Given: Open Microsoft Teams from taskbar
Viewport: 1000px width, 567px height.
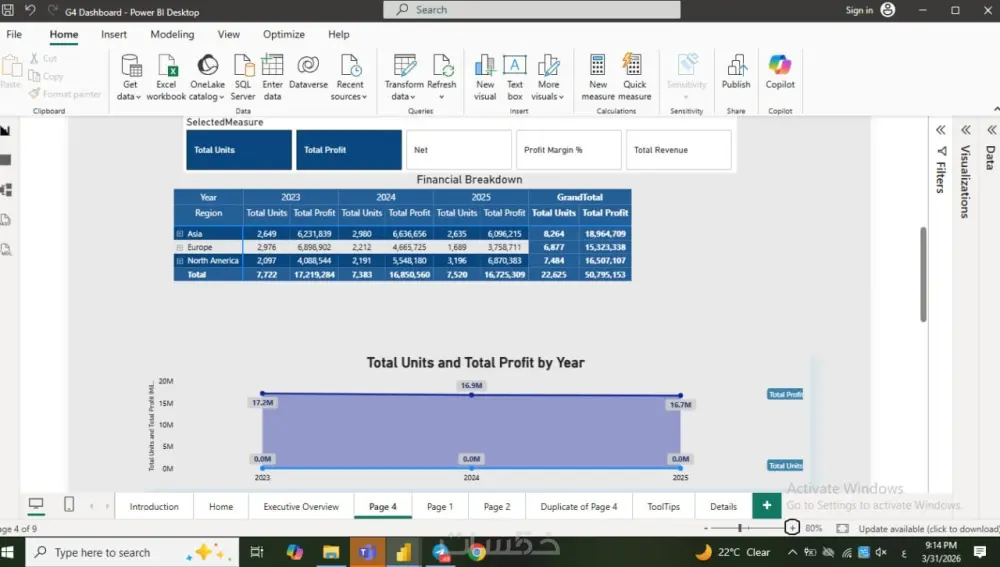Looking at the screenshot, I should click(367, 552).
